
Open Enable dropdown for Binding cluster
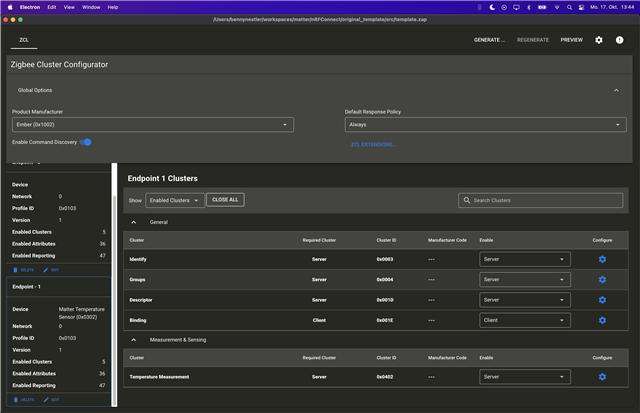pos(524,320)
